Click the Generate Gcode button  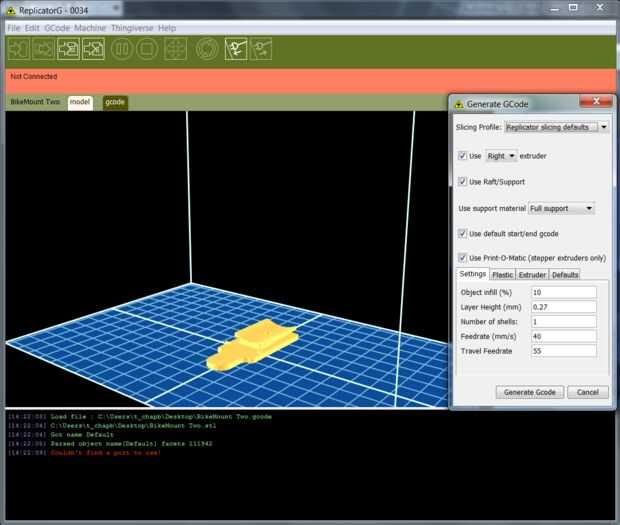tap(530, 392)
